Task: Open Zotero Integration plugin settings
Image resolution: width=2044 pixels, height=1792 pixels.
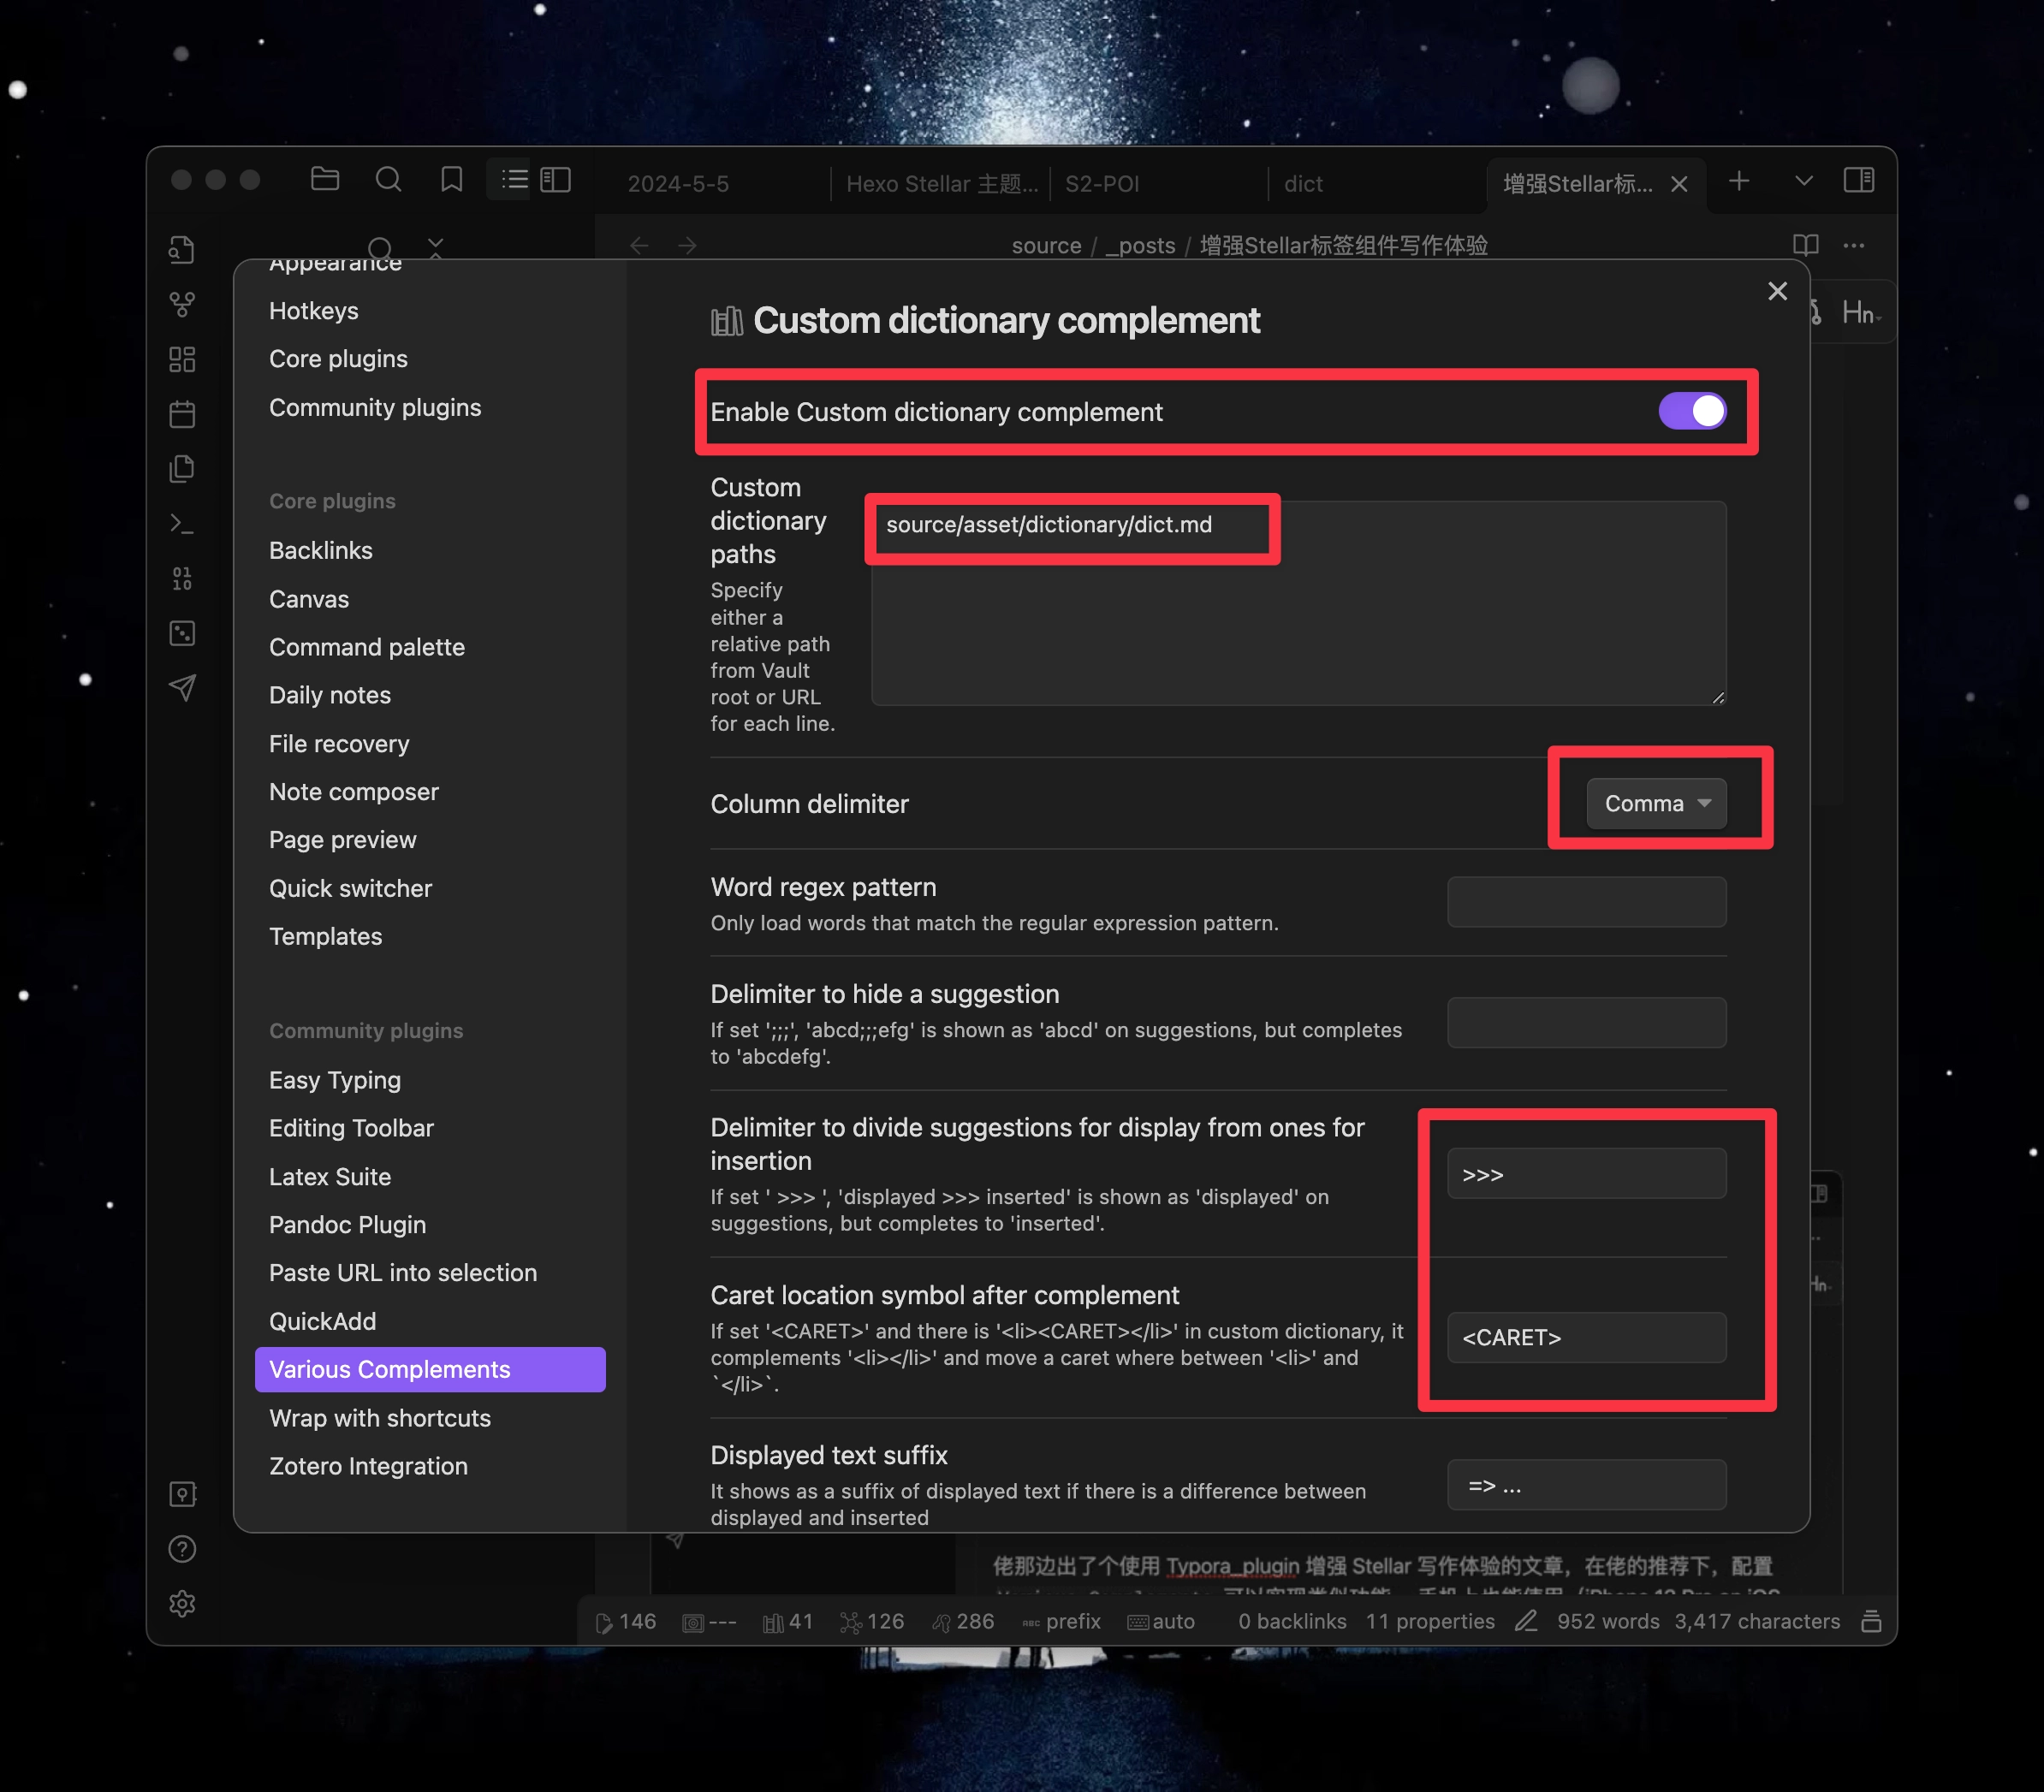Action: pos(368,1466)
